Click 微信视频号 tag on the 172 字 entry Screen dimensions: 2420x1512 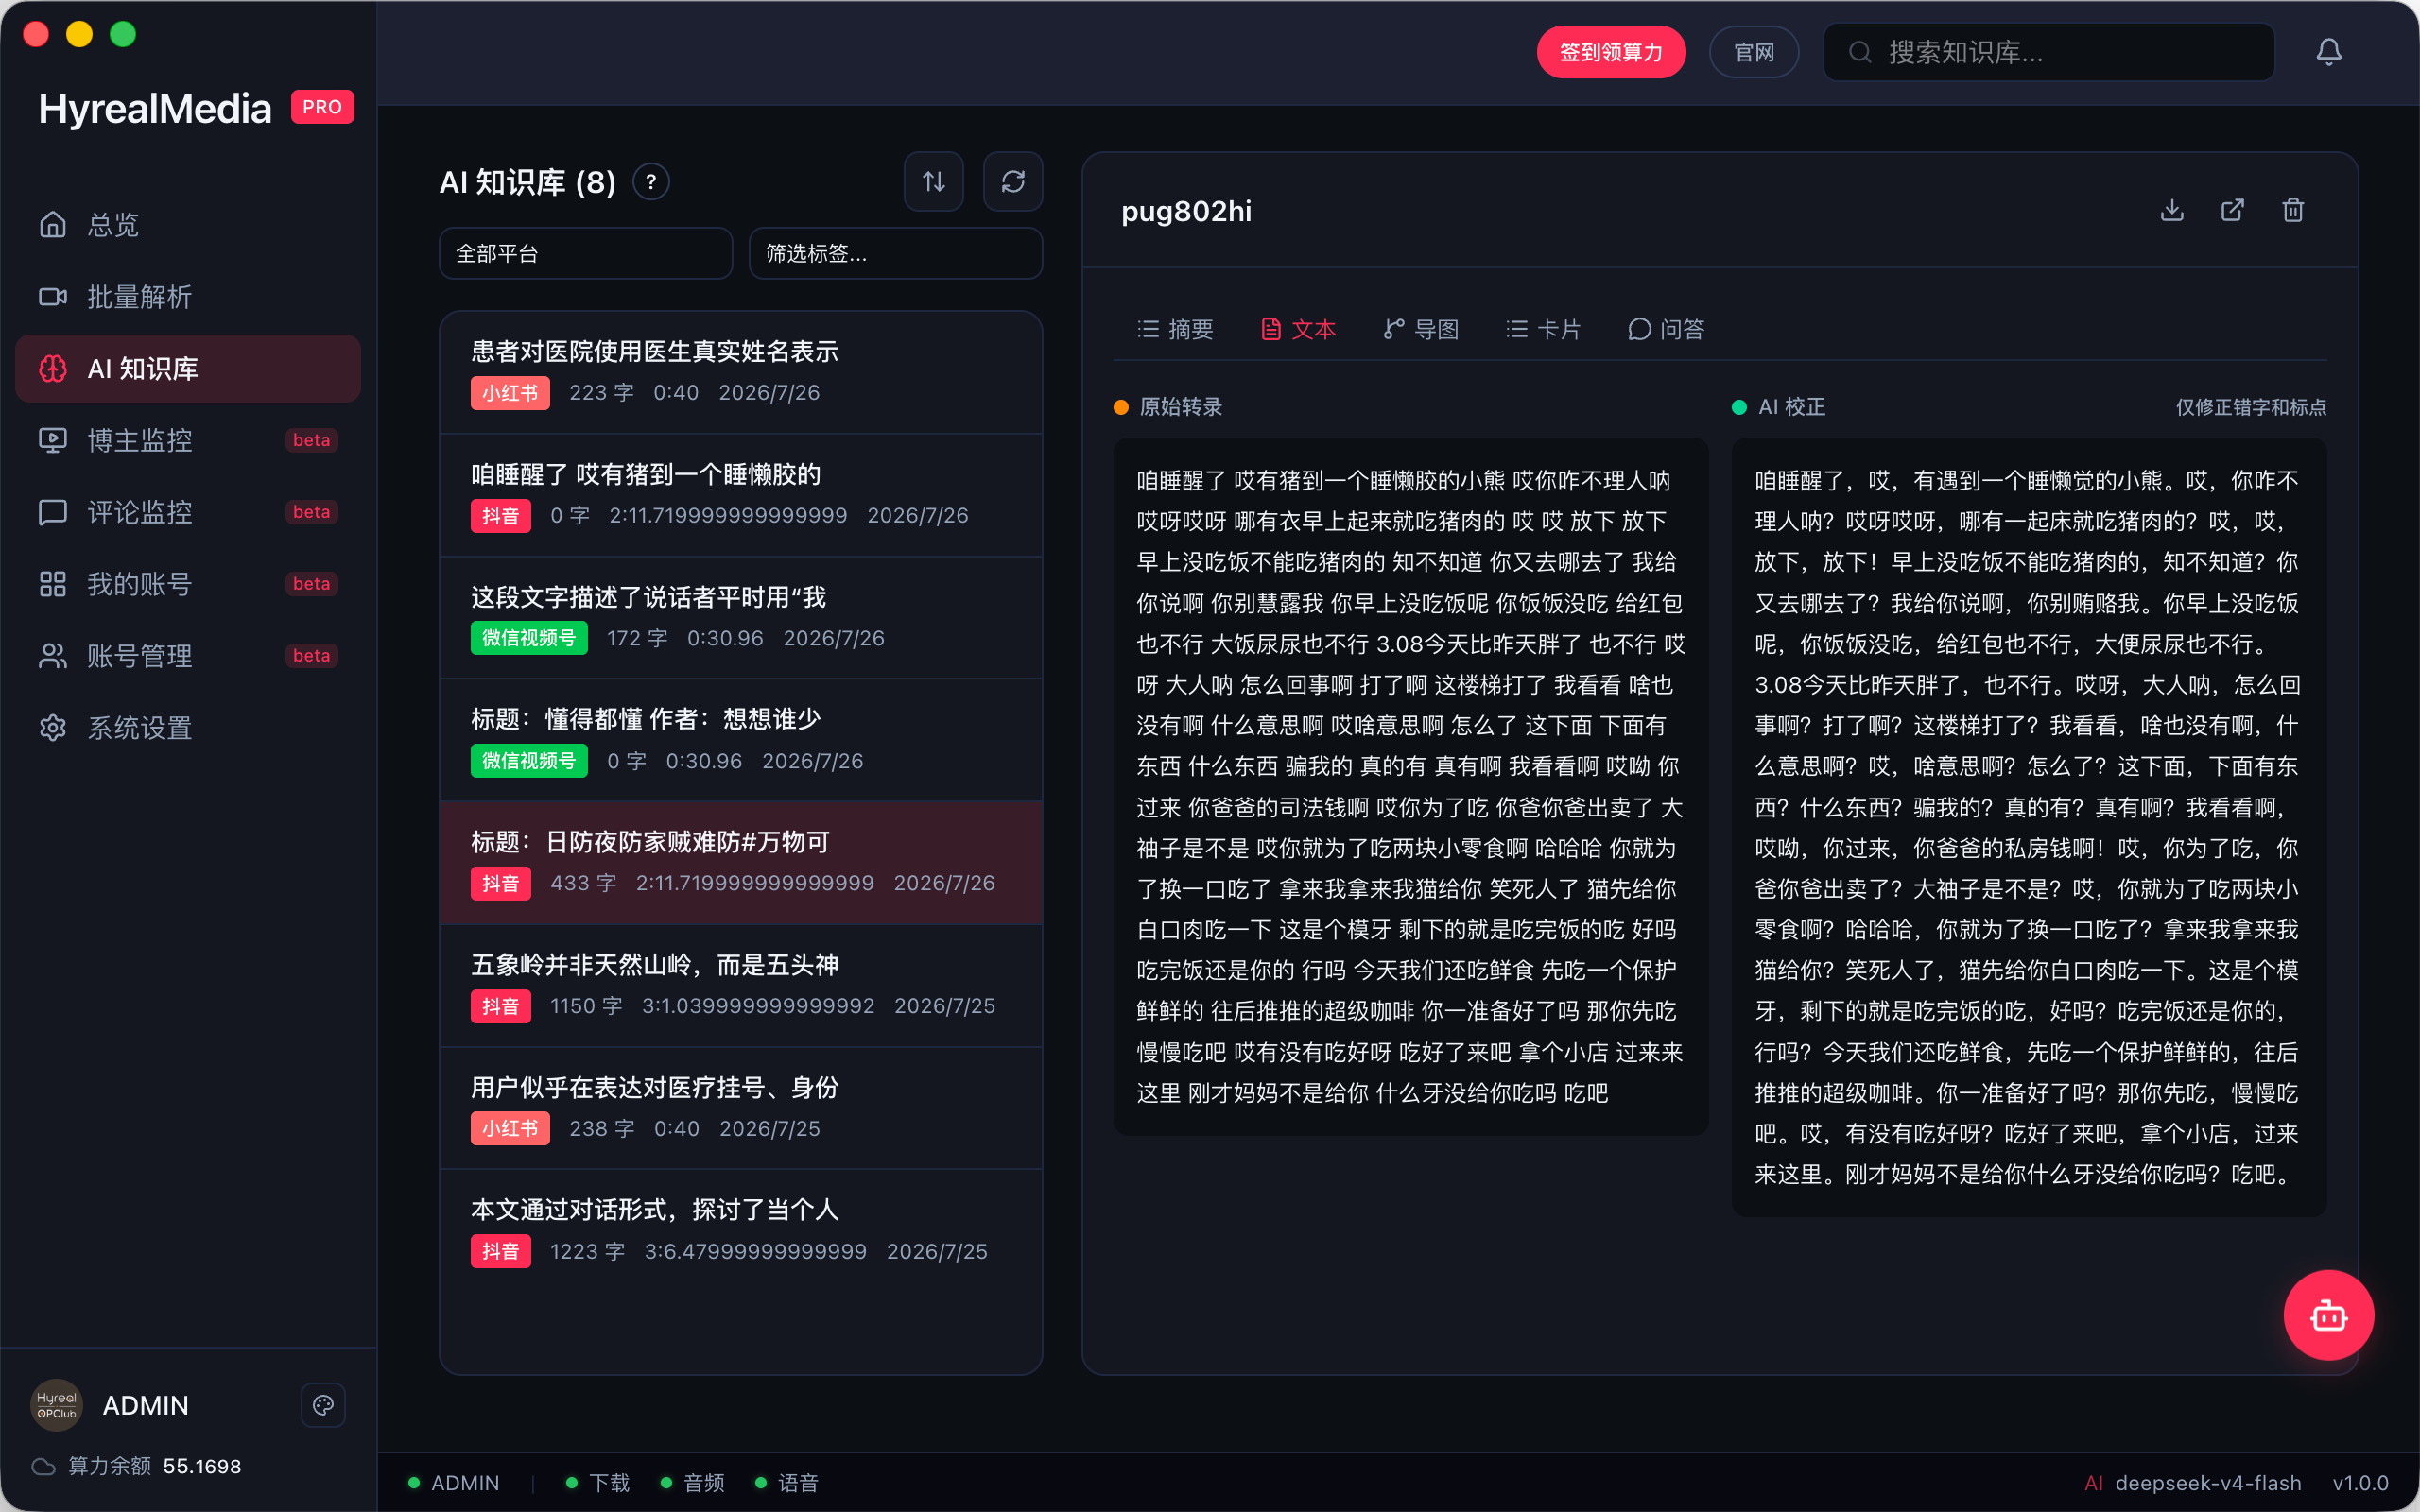click(529, 638)
